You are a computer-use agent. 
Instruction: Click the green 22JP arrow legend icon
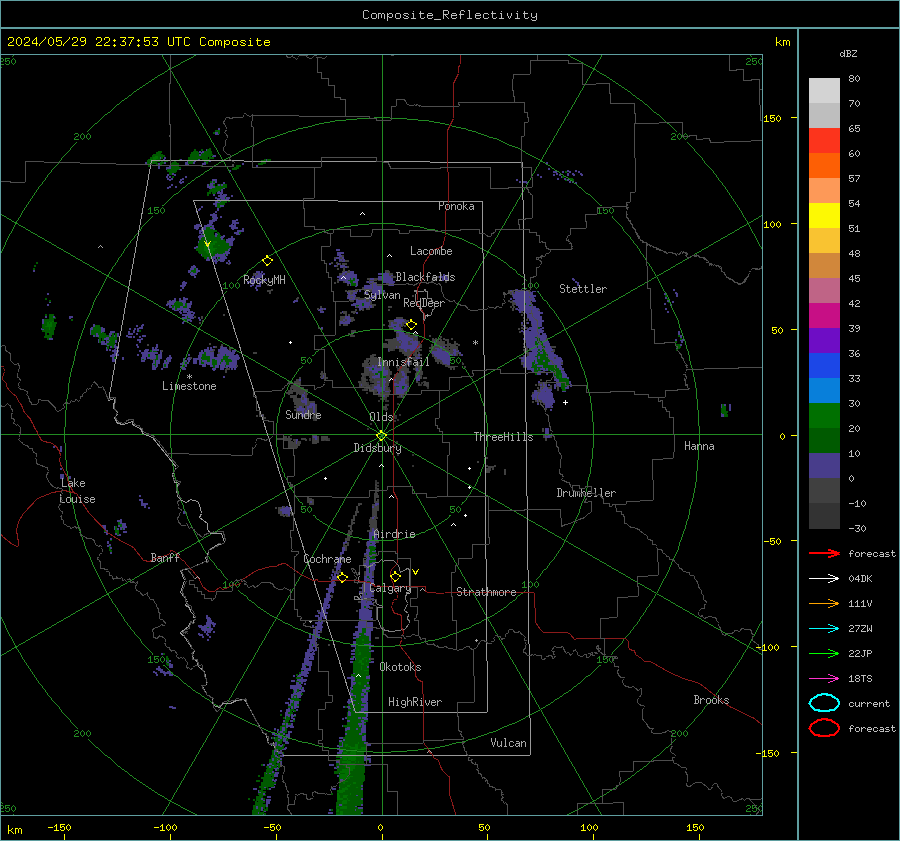[x=824, y=653]
